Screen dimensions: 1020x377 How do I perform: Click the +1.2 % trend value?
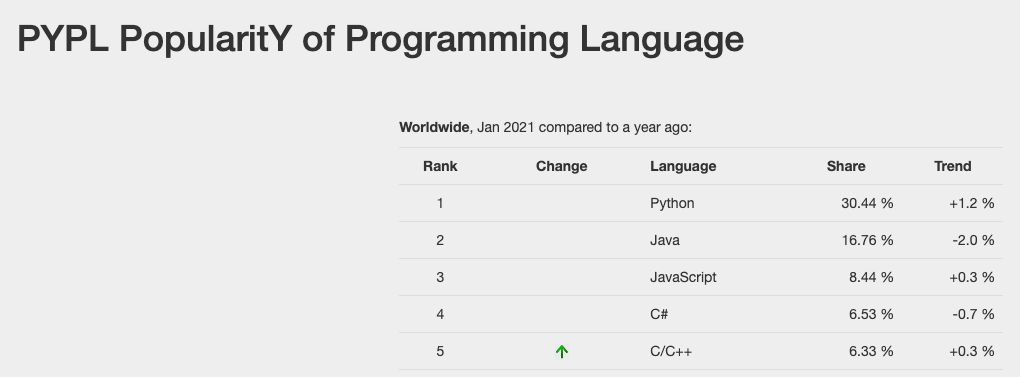[972, 203]
